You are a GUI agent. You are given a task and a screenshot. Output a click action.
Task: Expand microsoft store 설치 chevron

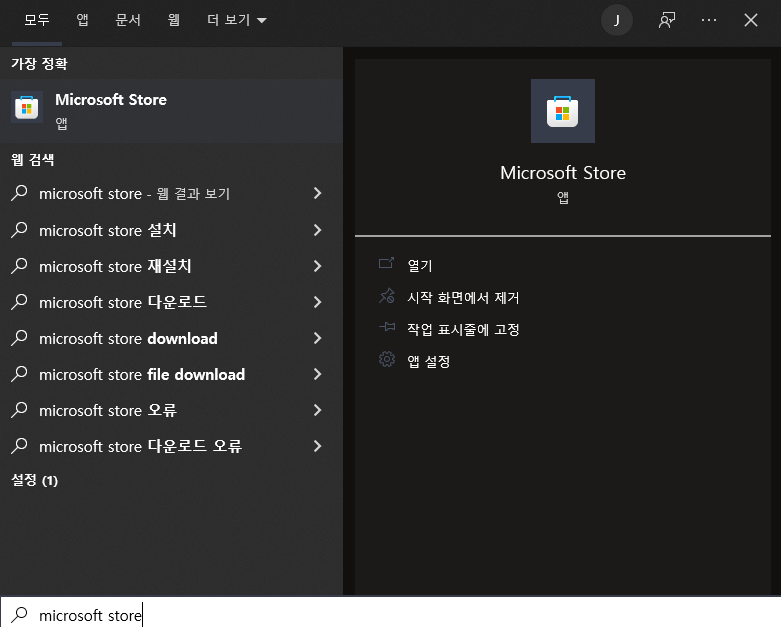tap(317, 230)
